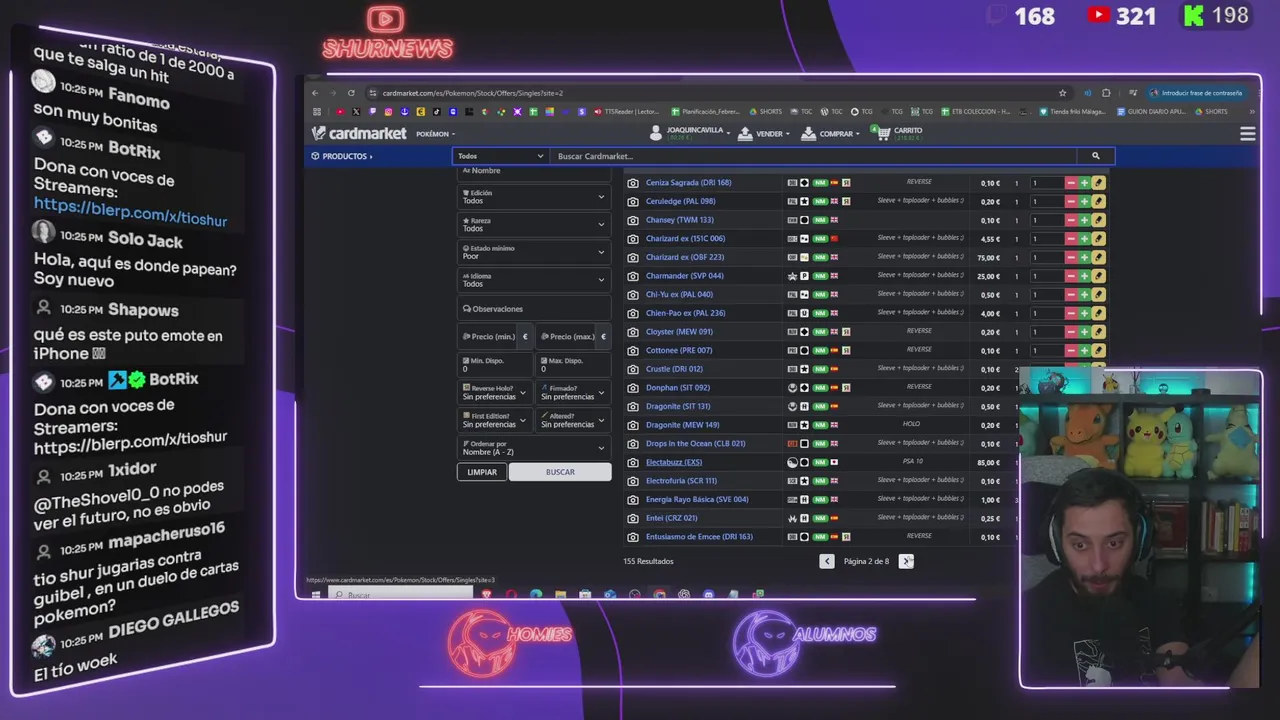Open the Idioma dropdown filter

click(534, 280)
